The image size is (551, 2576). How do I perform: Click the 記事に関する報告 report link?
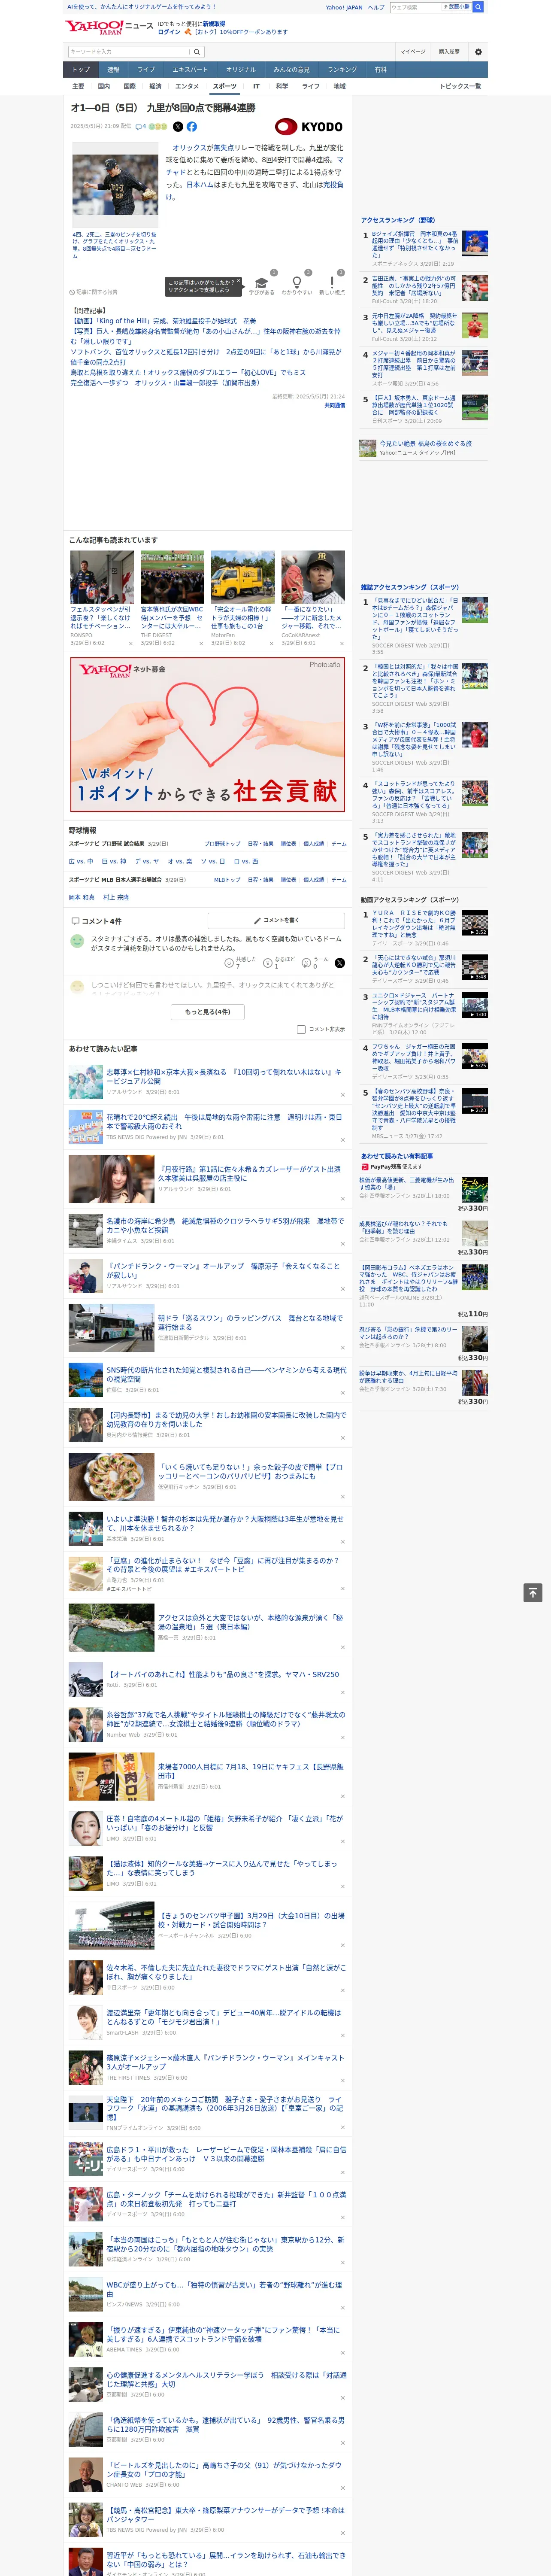click(x=94, y=292)
